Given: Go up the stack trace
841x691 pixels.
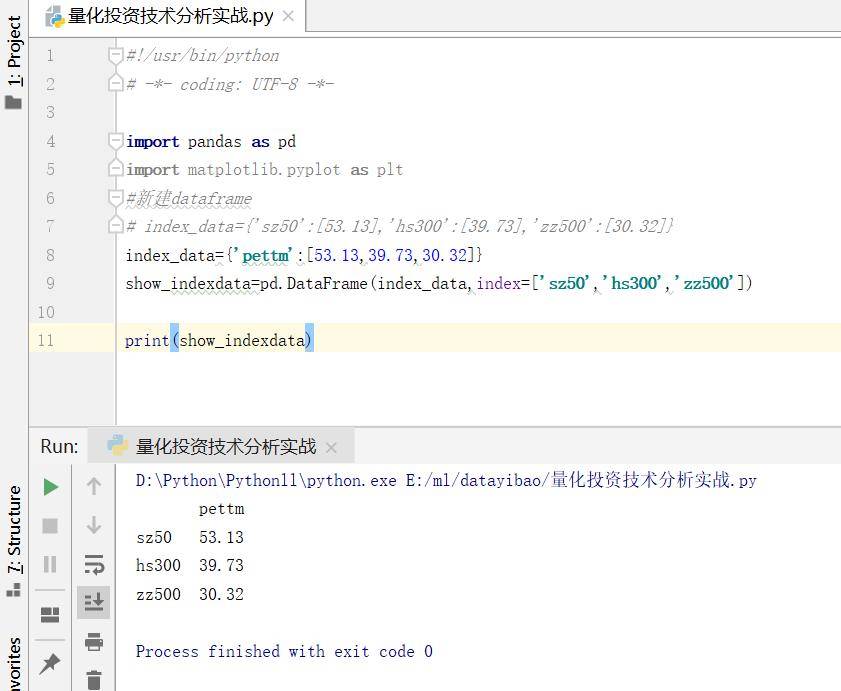Looking at the screenshot, I should [94, 486].
